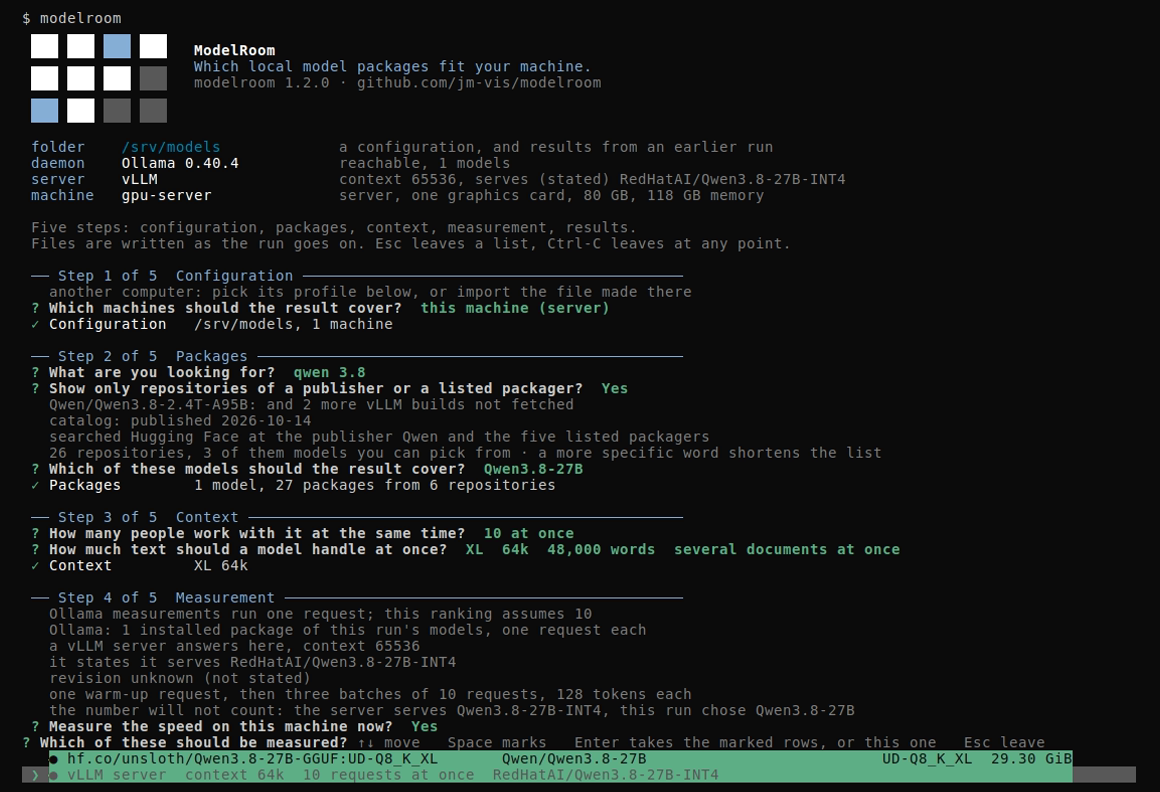The width and height of the screenshot is (1160, 792).
Task: Click the search answer 'qwen 3.8'
Action: (329, 373)
